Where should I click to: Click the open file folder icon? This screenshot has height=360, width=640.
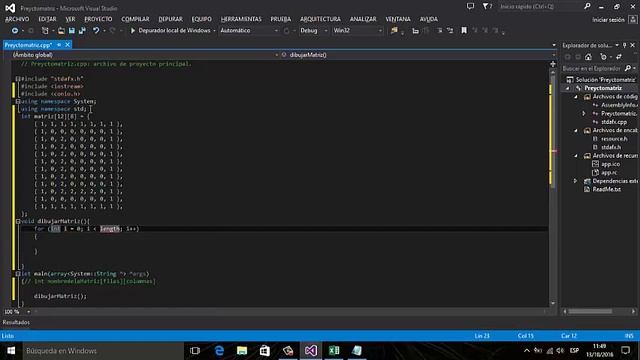[61, 31]
